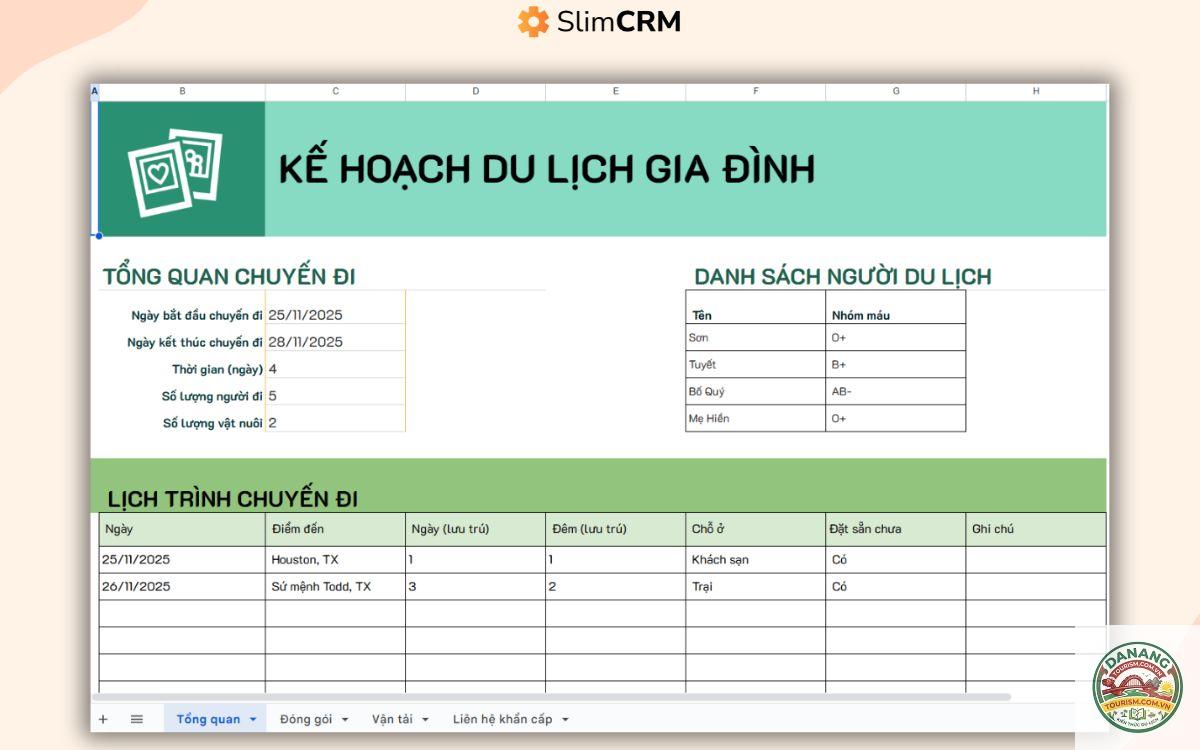Select blood type AB- cell
This screenshot has width=1200, height=750.
pyautogui.click(x=895, y=392)
